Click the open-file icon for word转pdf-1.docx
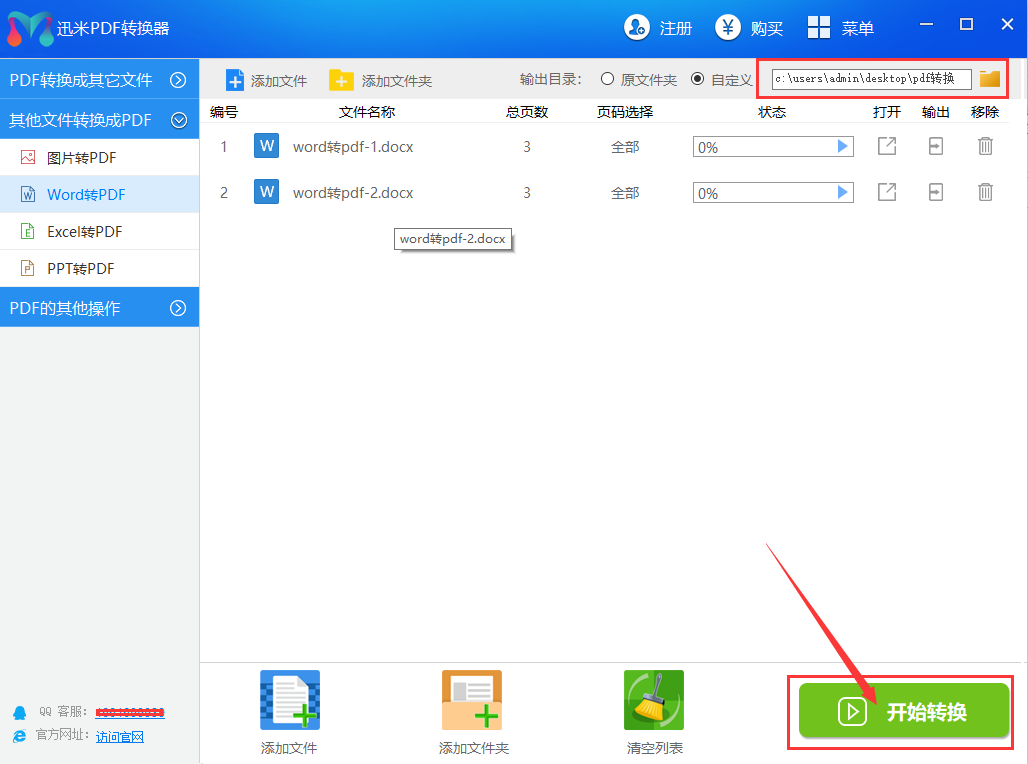1028x764 pixels. point(887,147)
